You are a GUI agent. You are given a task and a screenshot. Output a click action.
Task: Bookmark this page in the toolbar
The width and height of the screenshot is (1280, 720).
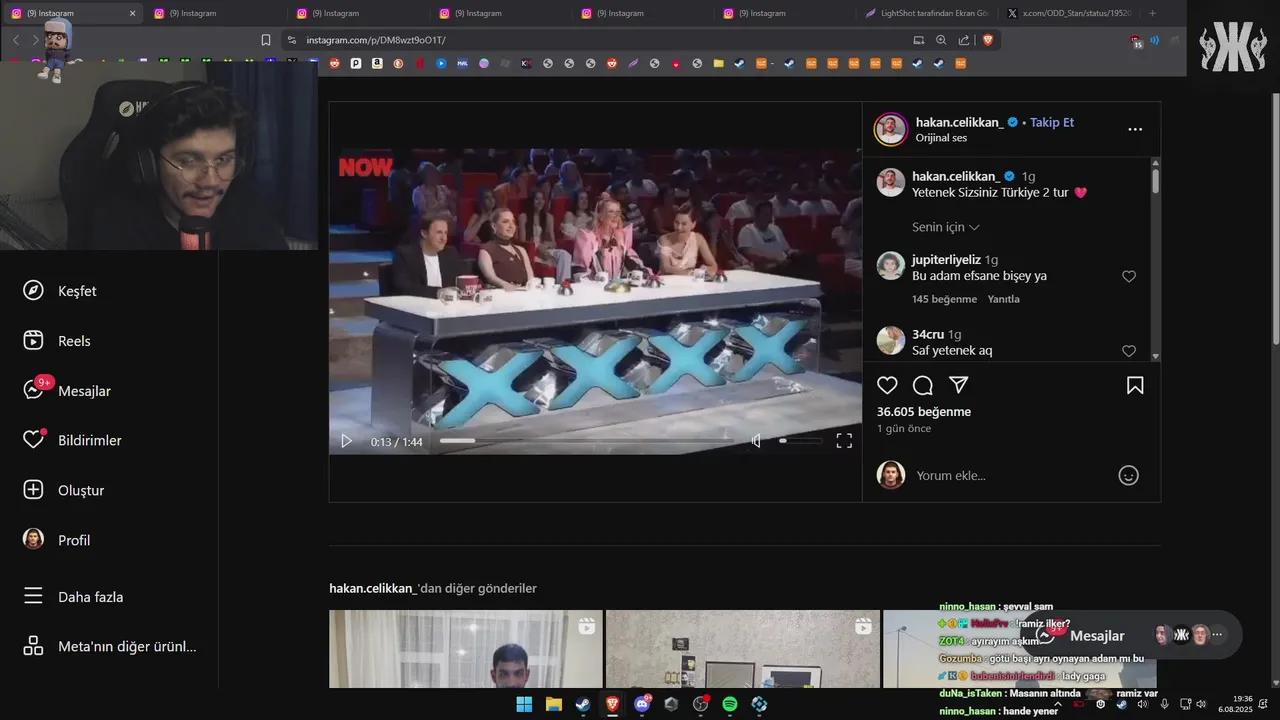(x=266, y=40)
